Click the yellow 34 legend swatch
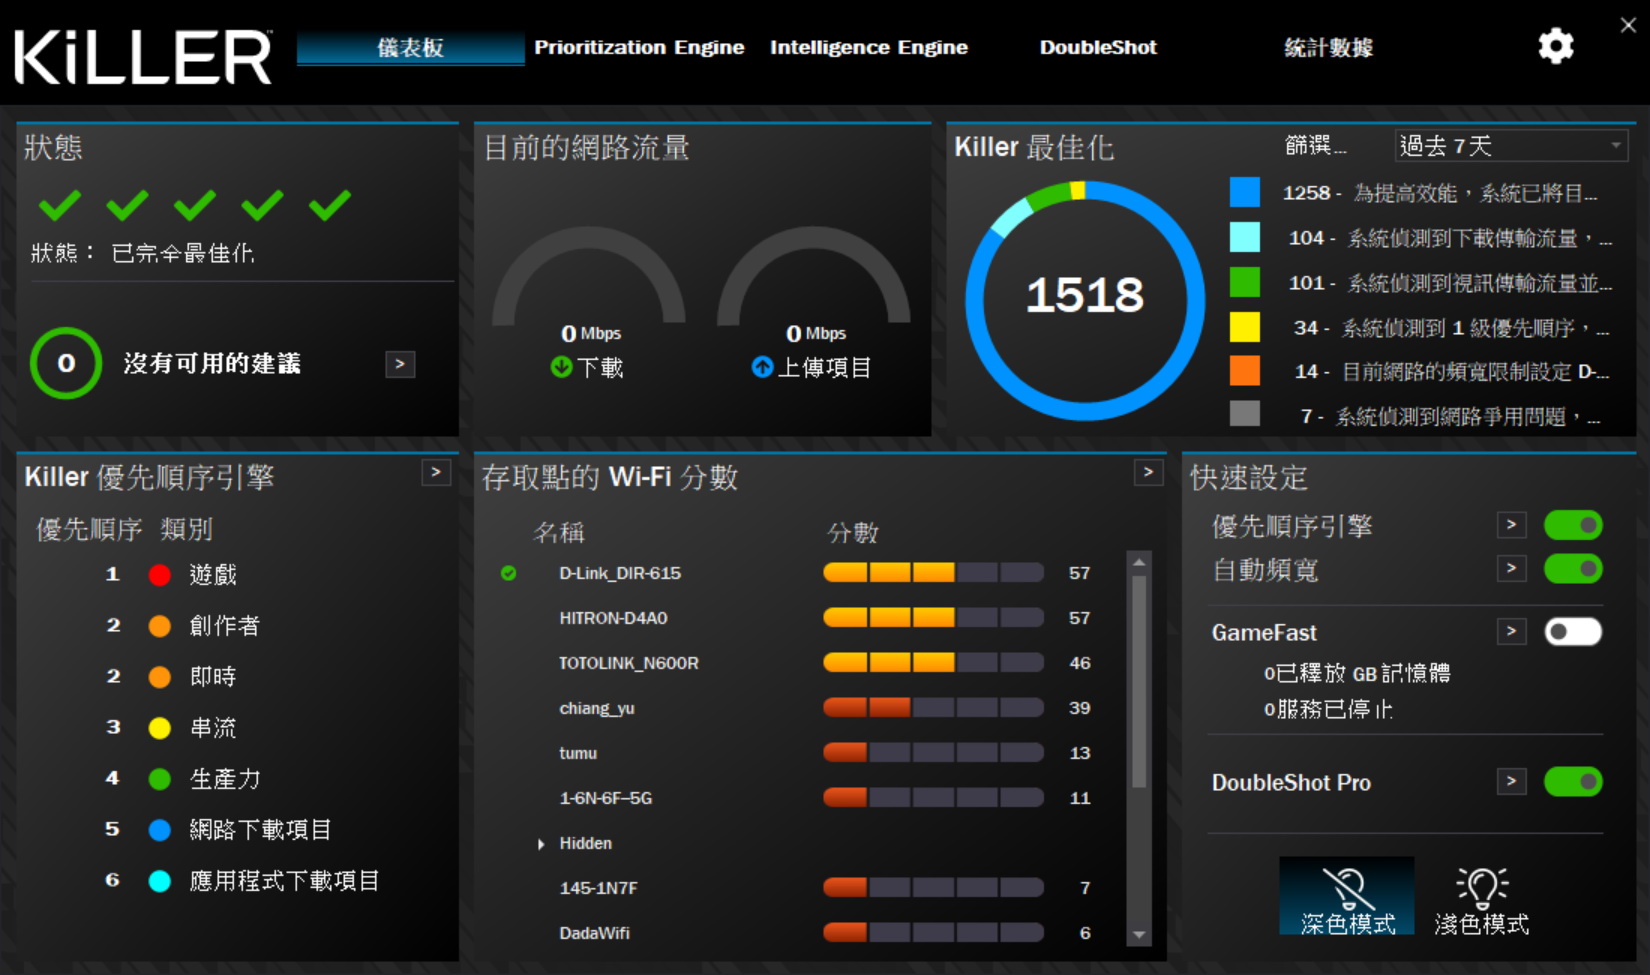This screenshot has width=1650, height=975. coord(1245,326)
